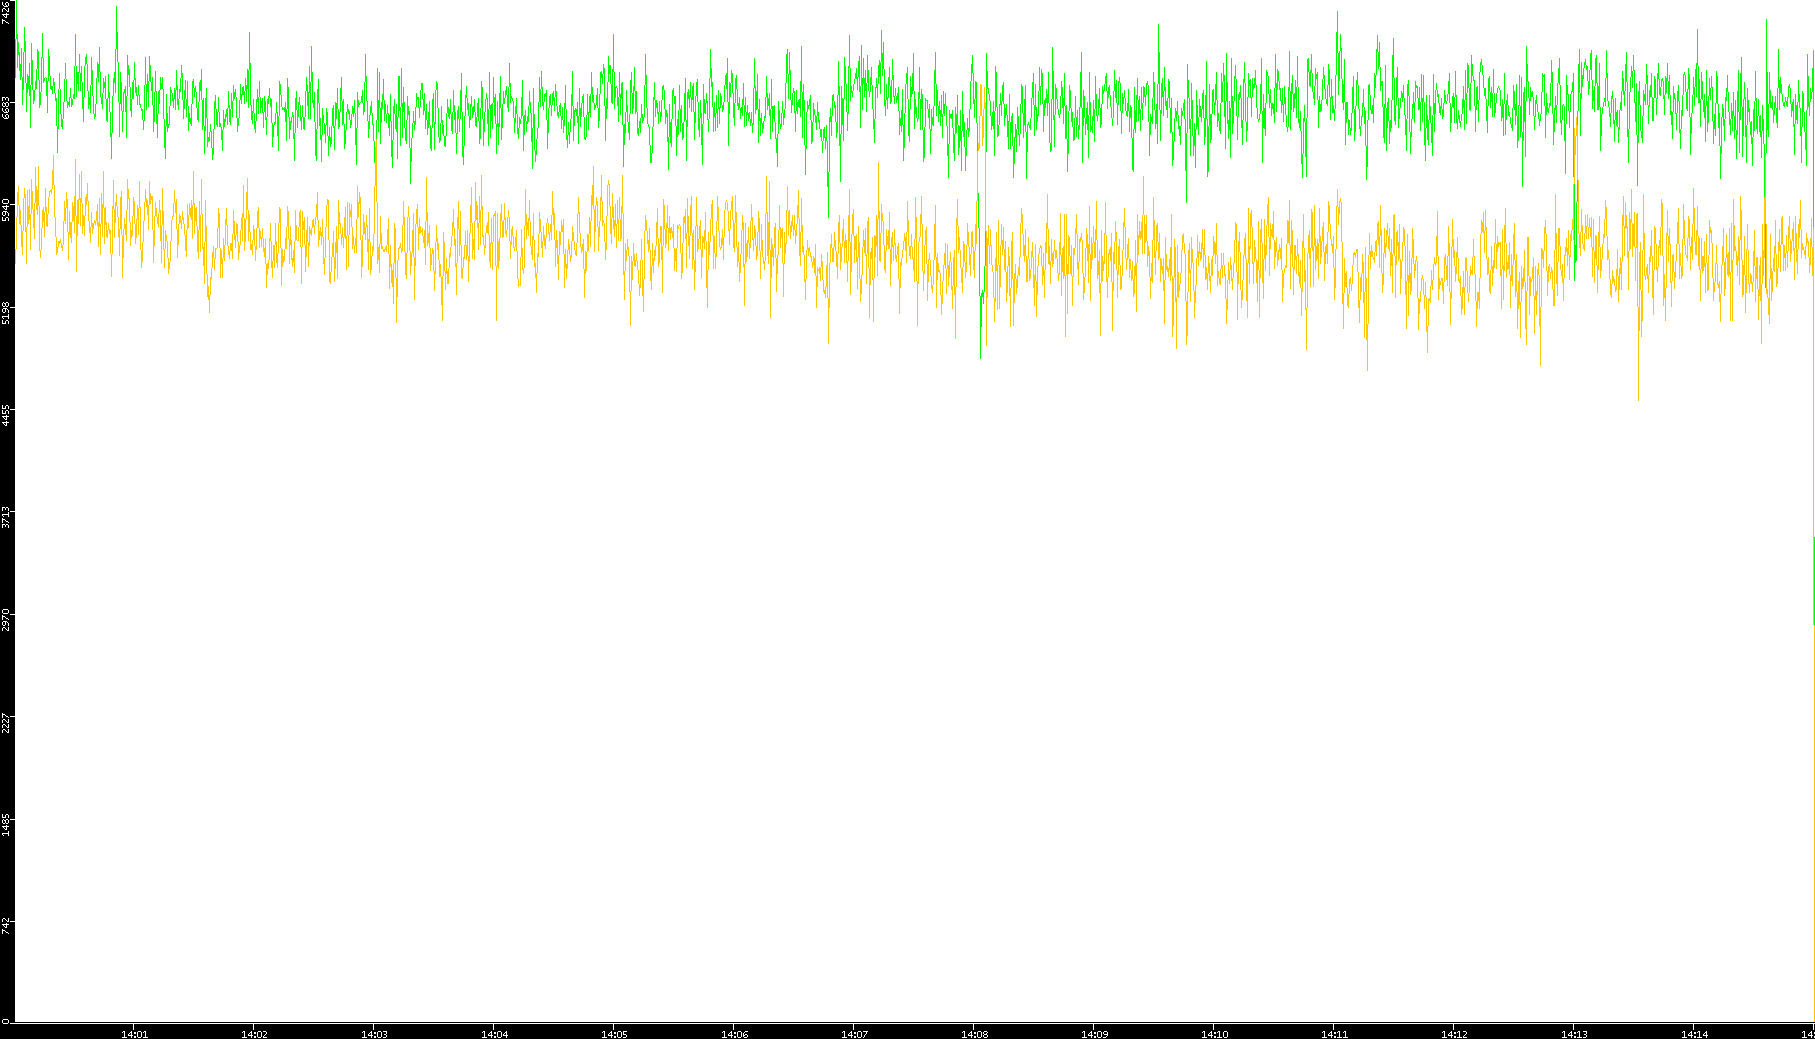Click the 14:14 time axis label
Image resolution: width=1815 pixels, height=1039 pixels.
click(1694, 1034)
